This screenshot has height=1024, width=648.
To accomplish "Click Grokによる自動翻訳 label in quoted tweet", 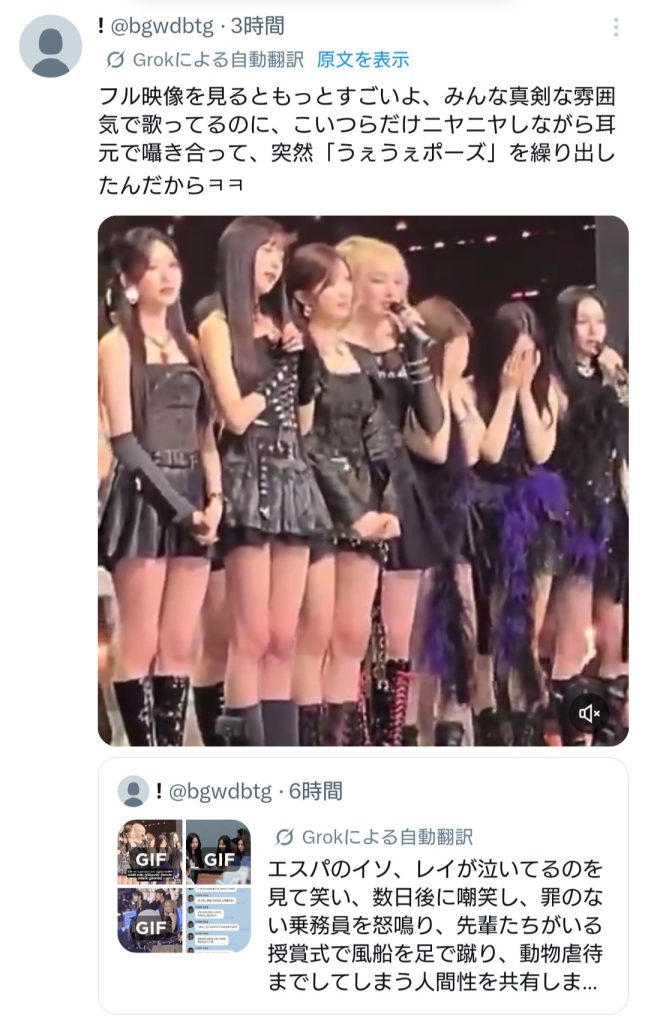I will pyautogui.click(x=387, y=837).
